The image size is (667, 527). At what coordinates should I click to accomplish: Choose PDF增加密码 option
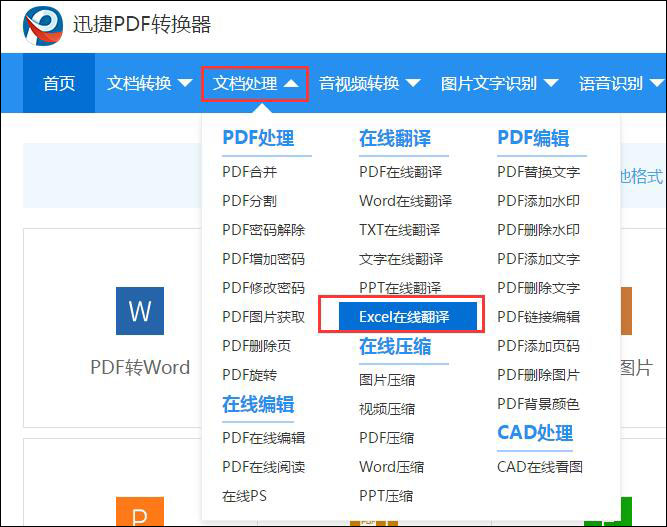[x=264, y=259]
